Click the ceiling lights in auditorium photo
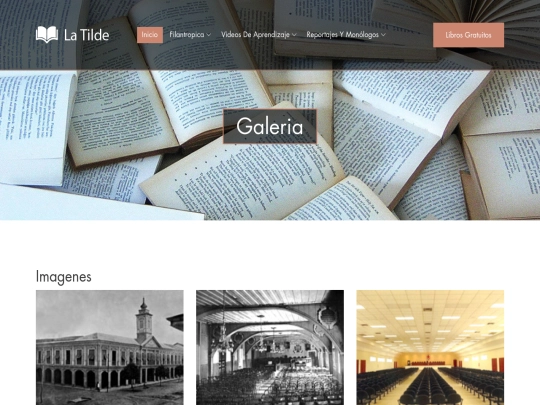540x405 pixels. coord(430,324)
